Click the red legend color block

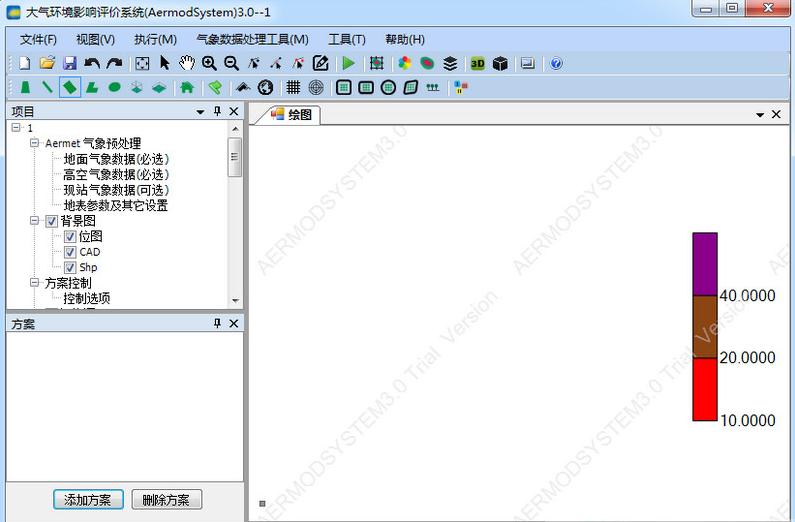(x=705, y=390)
